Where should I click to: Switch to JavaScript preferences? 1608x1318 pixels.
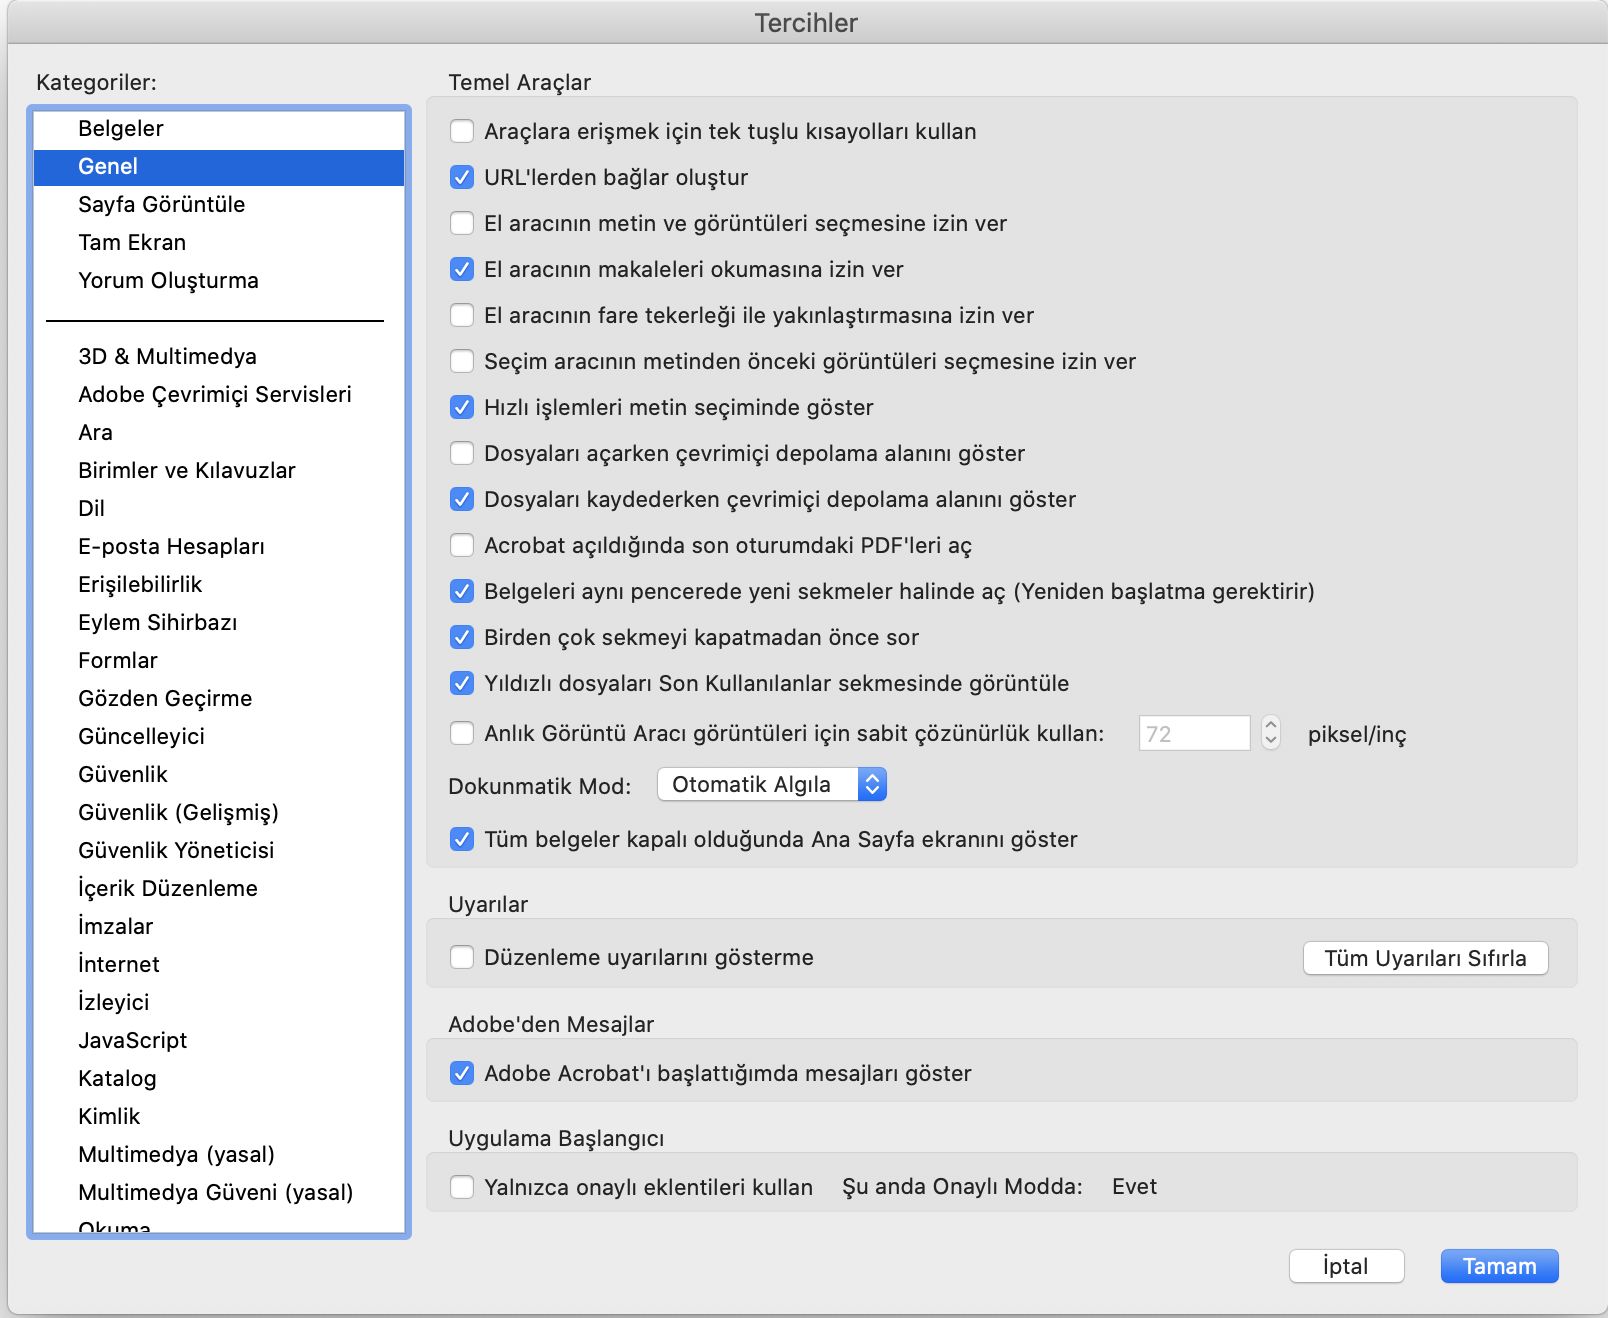pos(132,1040)
